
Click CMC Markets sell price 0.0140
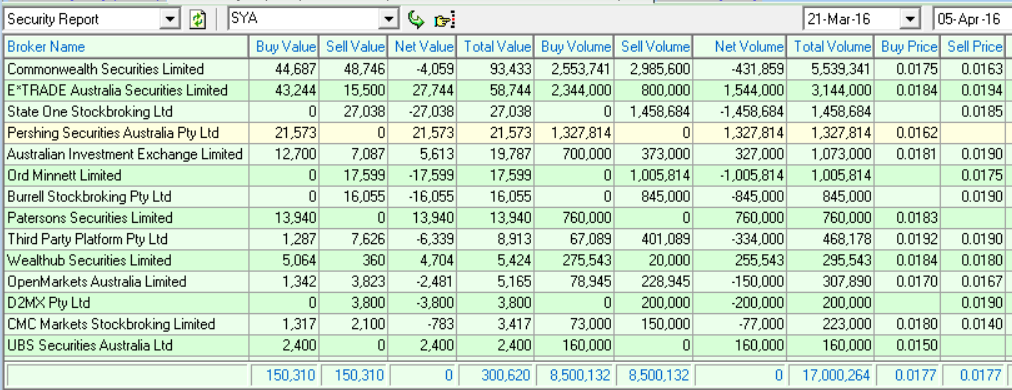pos(983,325)
